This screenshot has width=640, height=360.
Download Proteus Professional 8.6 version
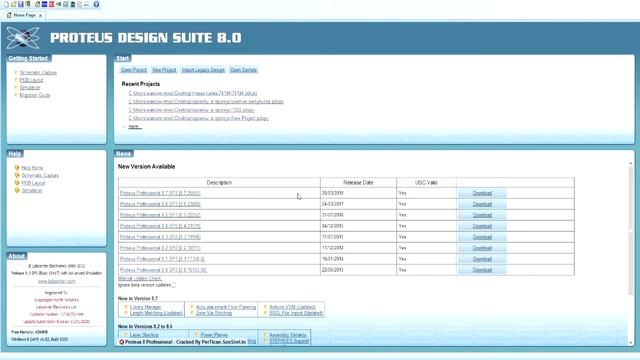click(x=482, y=204)
